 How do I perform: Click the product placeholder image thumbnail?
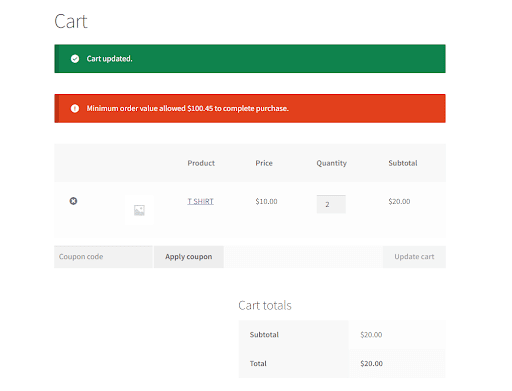click(139, 210)
